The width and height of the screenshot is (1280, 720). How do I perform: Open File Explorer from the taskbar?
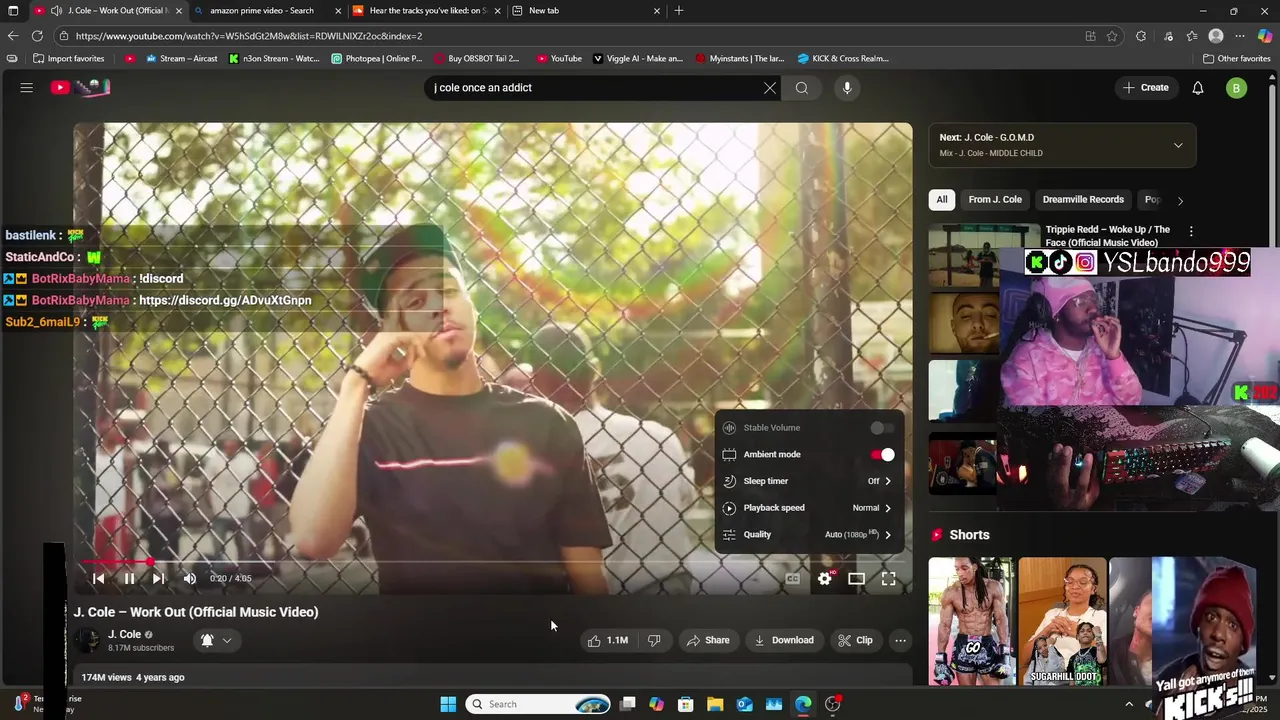click(x=715, y=704)
